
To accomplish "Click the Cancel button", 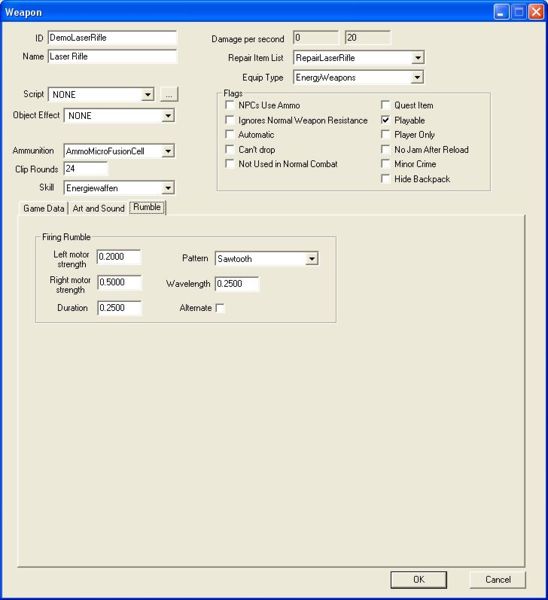I will (498, 579).
